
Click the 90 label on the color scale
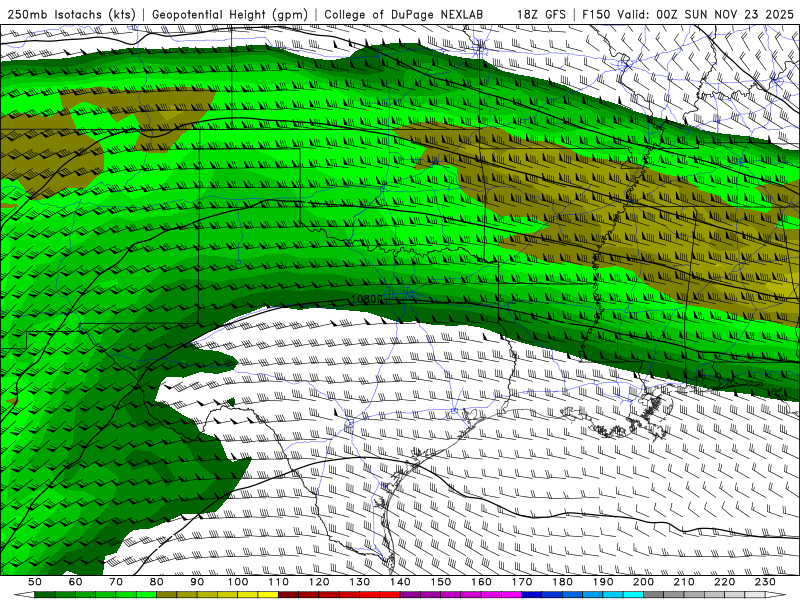(x=197, y=582)
